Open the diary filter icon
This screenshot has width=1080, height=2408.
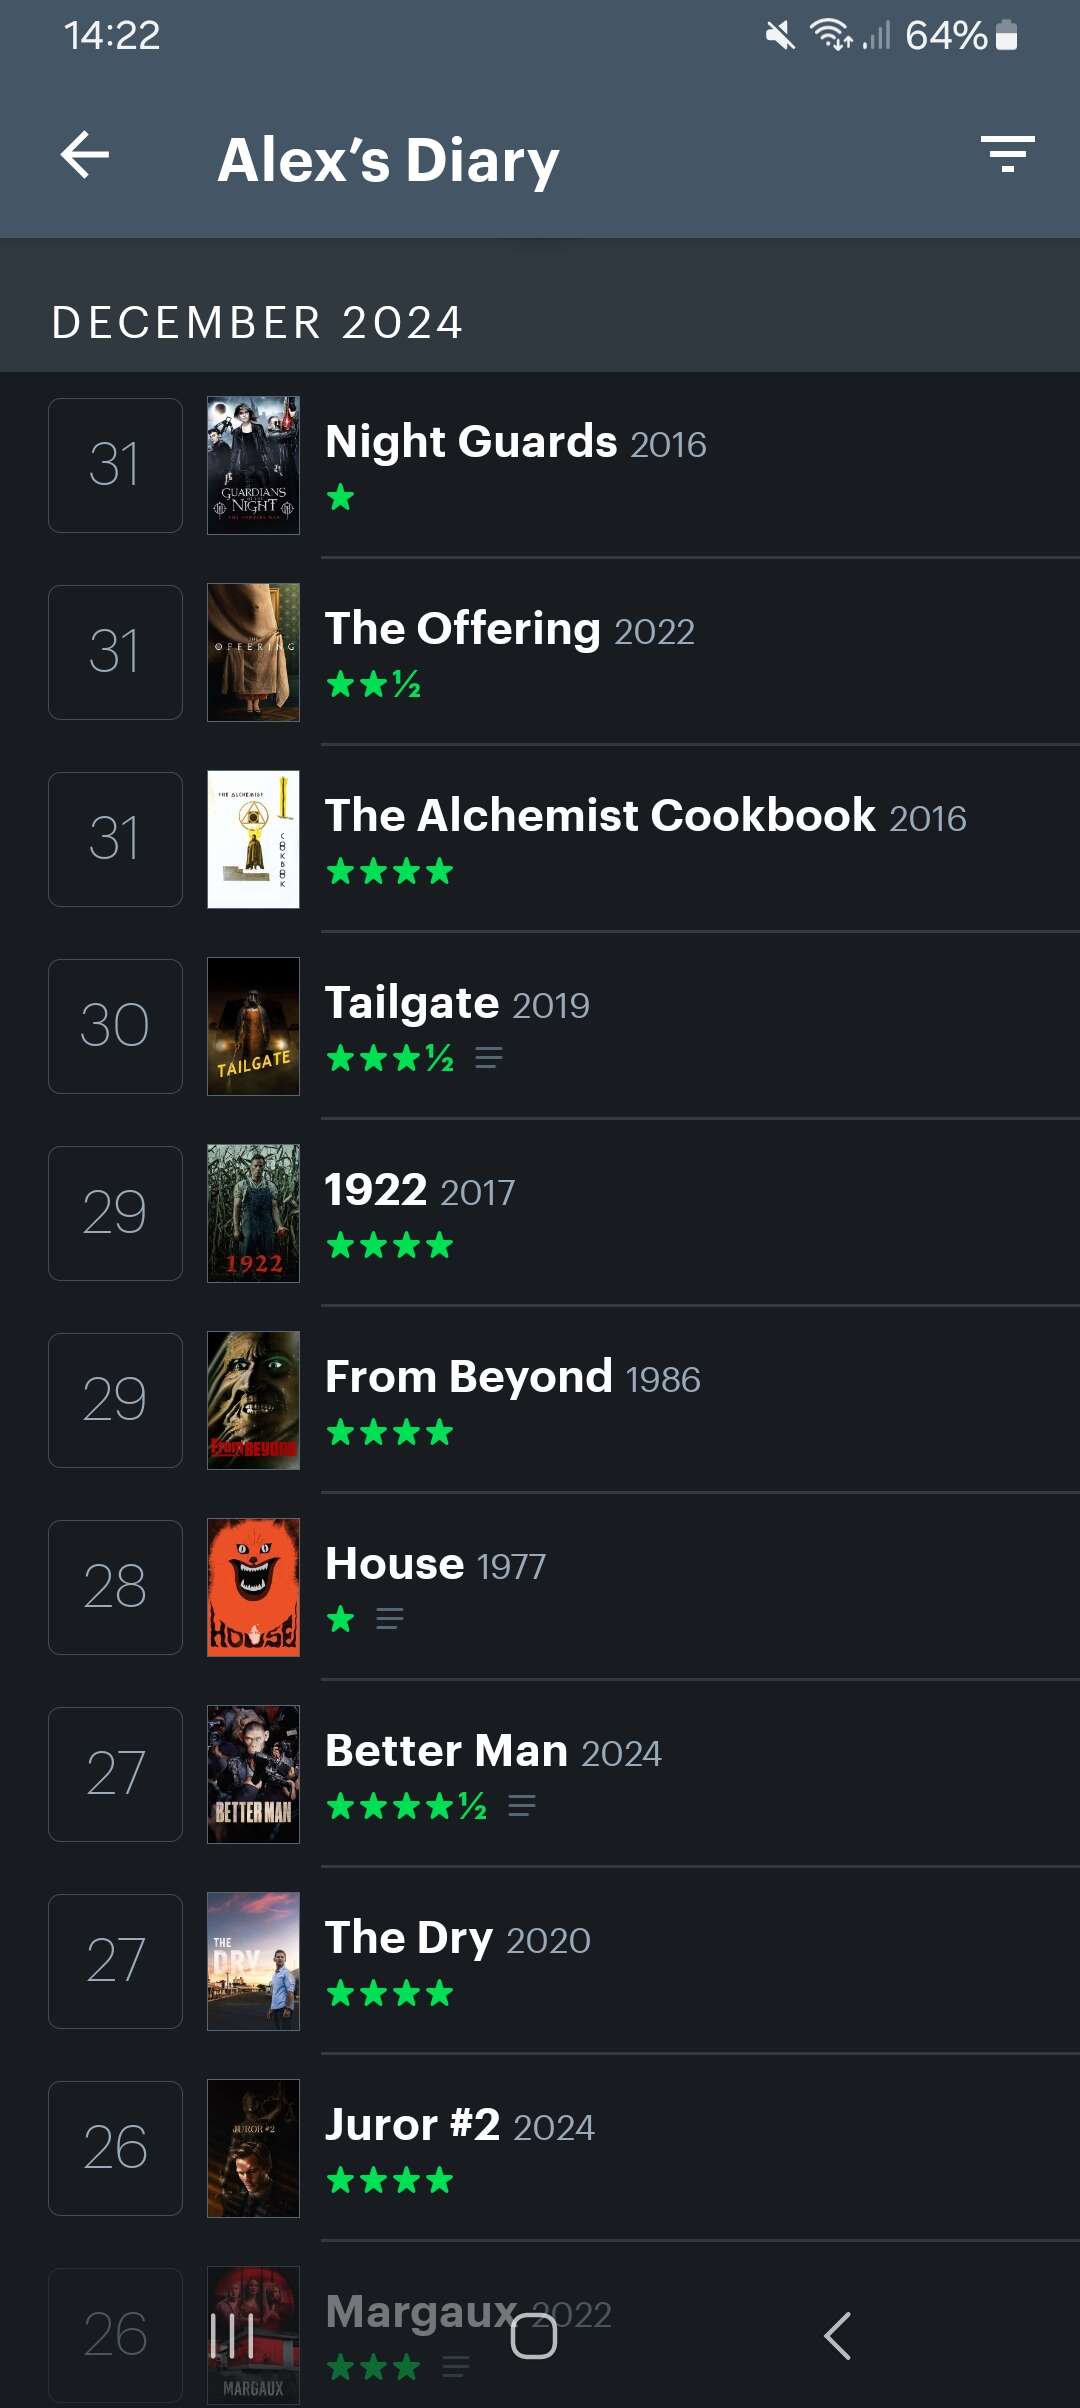[1007, 154]
